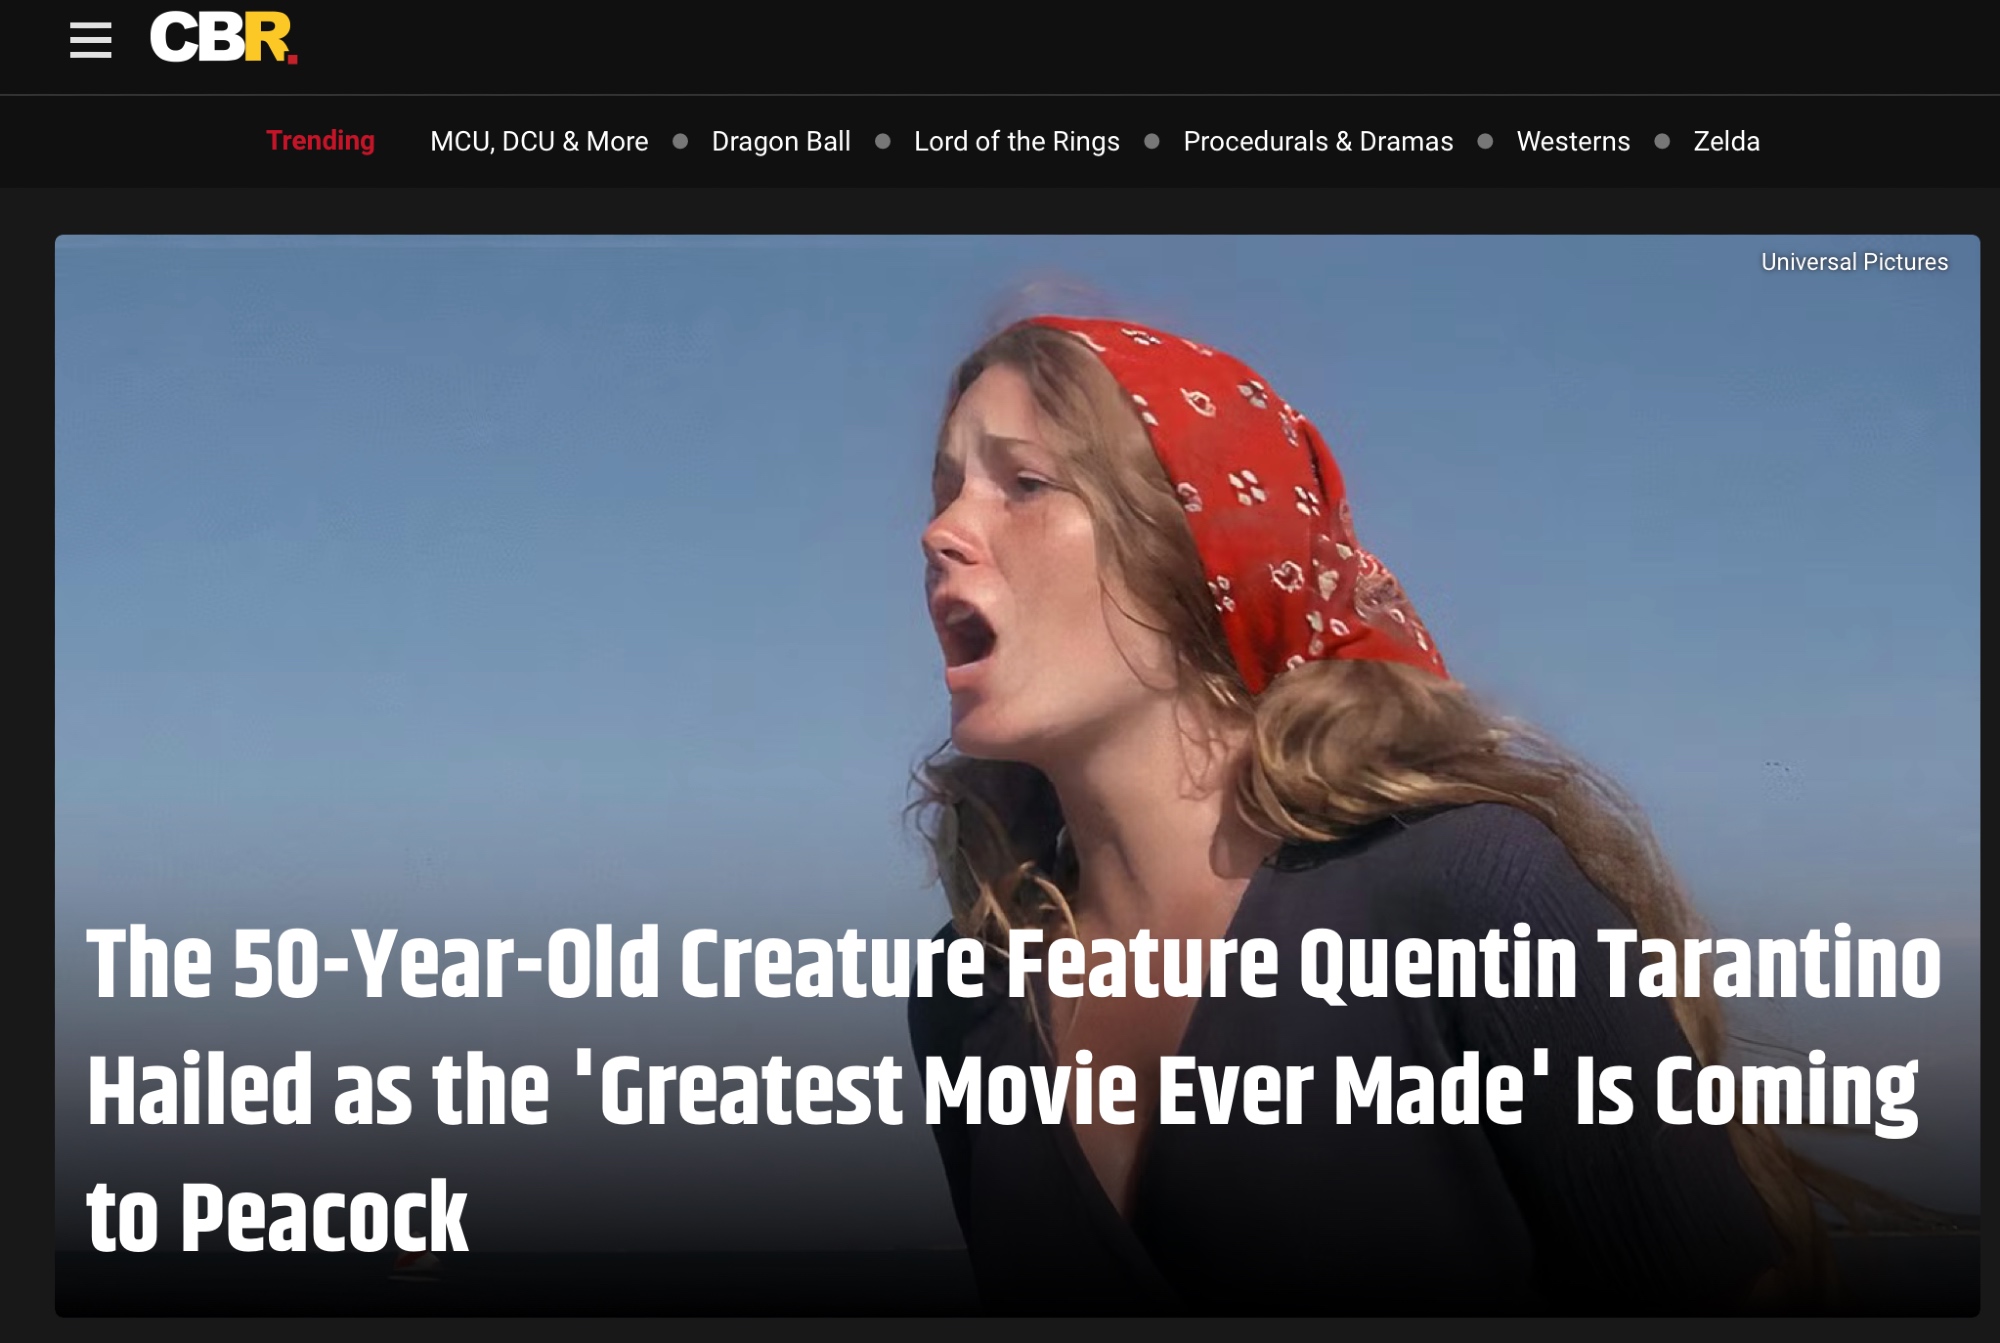Click "The 50-Year-Old" at headline start
This screenshot has height=1343, width=2000.
click(373, 962)
